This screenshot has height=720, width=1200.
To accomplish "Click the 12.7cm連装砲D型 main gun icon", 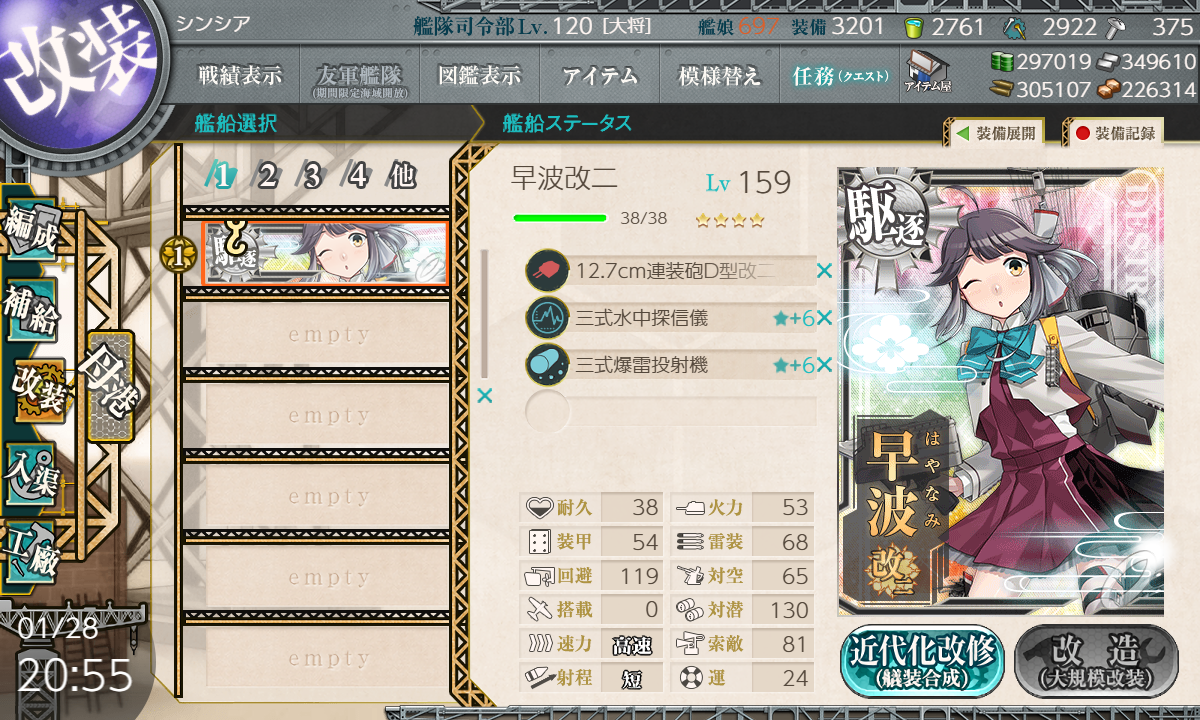I will [x=547, y=271].
